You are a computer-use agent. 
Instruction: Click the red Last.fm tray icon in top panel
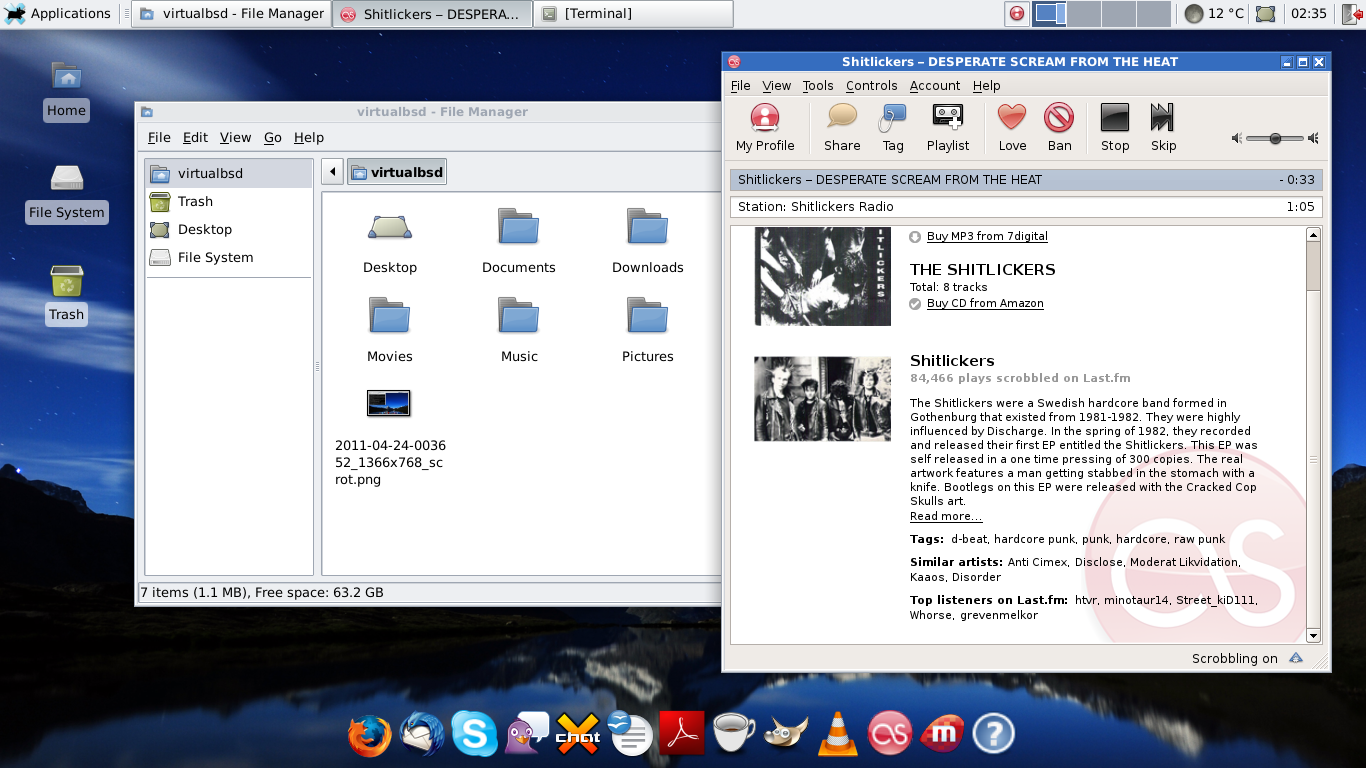1016,14
